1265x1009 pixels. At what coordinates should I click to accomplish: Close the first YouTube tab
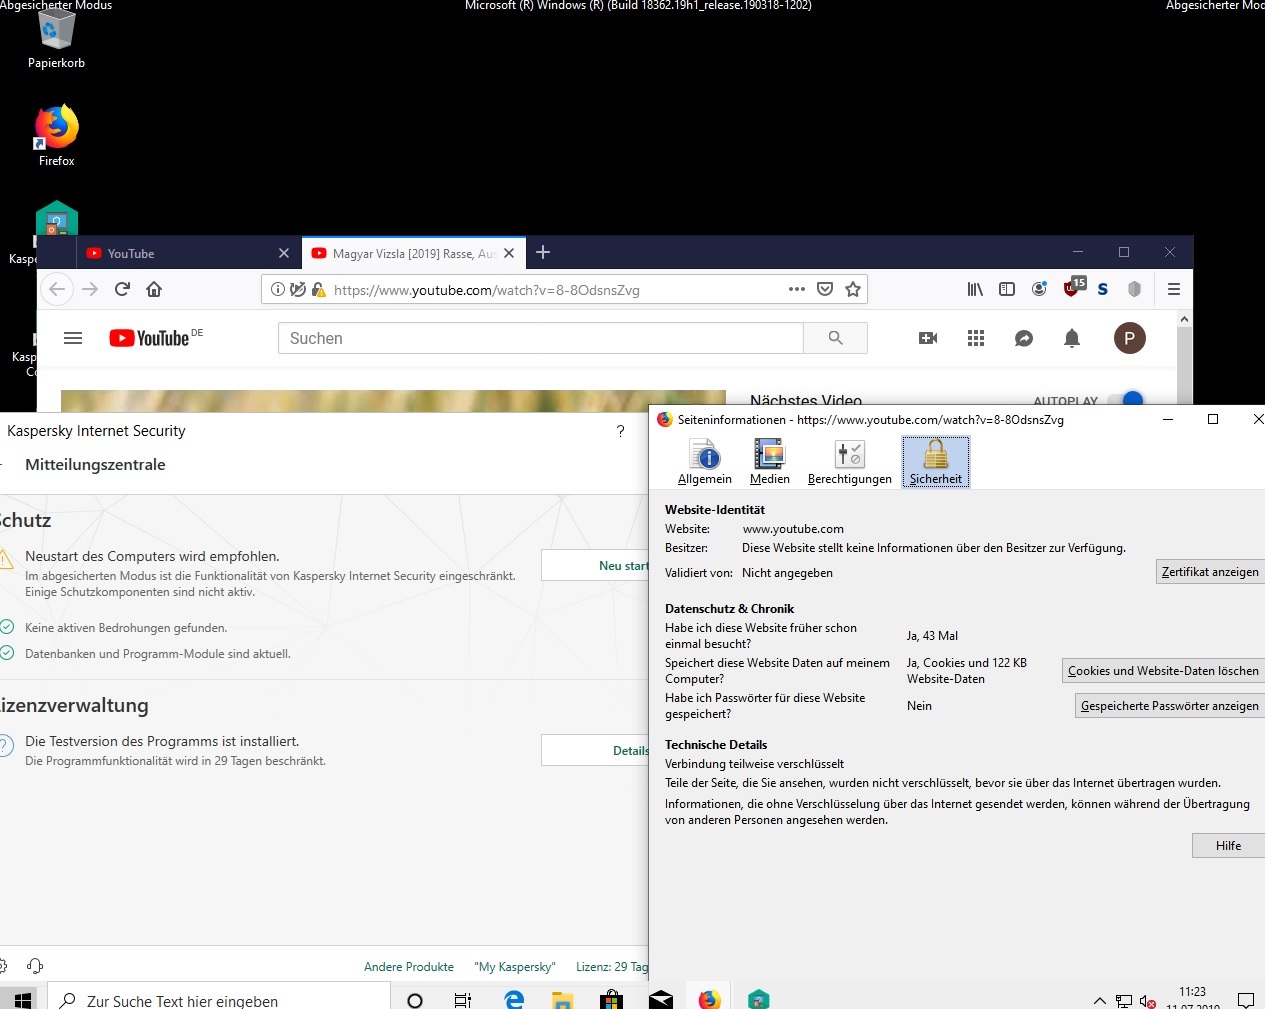[x=284, y=253]
